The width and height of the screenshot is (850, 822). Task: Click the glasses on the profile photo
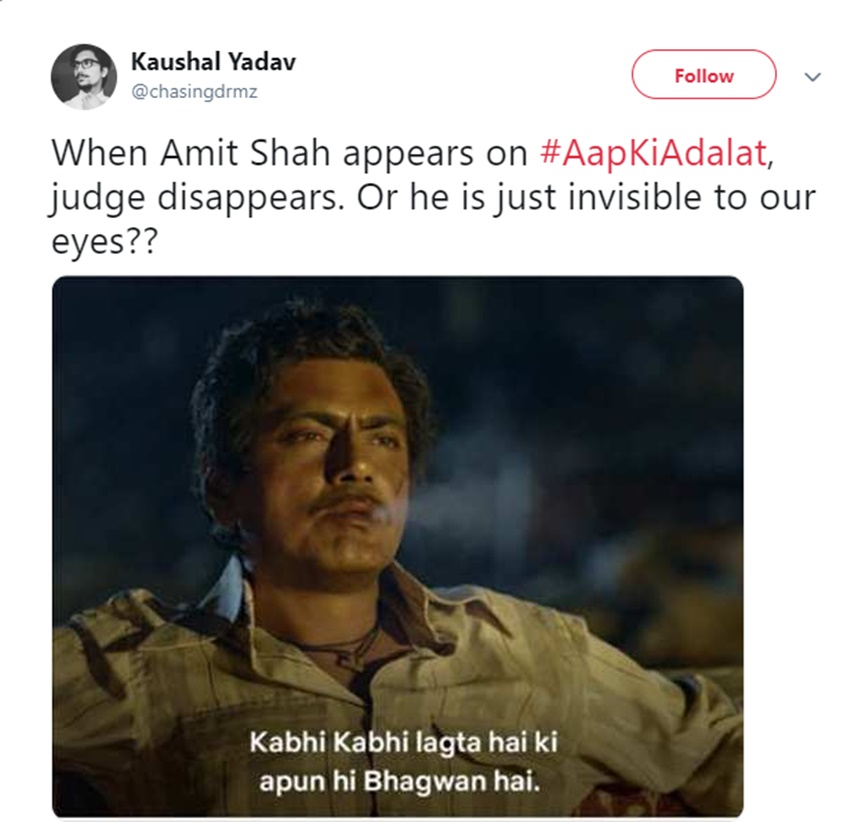(x=85, y=65)
